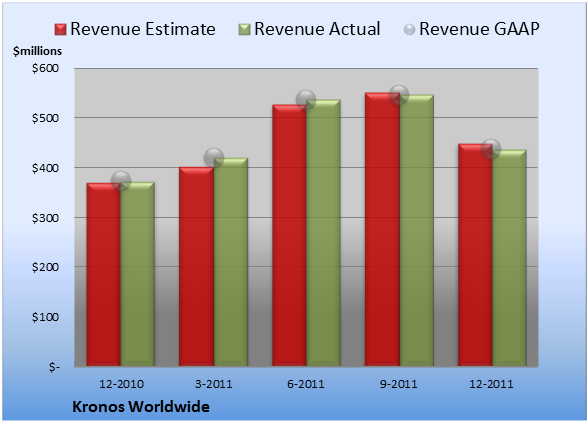Select the red estimate bar for 3-2011

[196, 266]
